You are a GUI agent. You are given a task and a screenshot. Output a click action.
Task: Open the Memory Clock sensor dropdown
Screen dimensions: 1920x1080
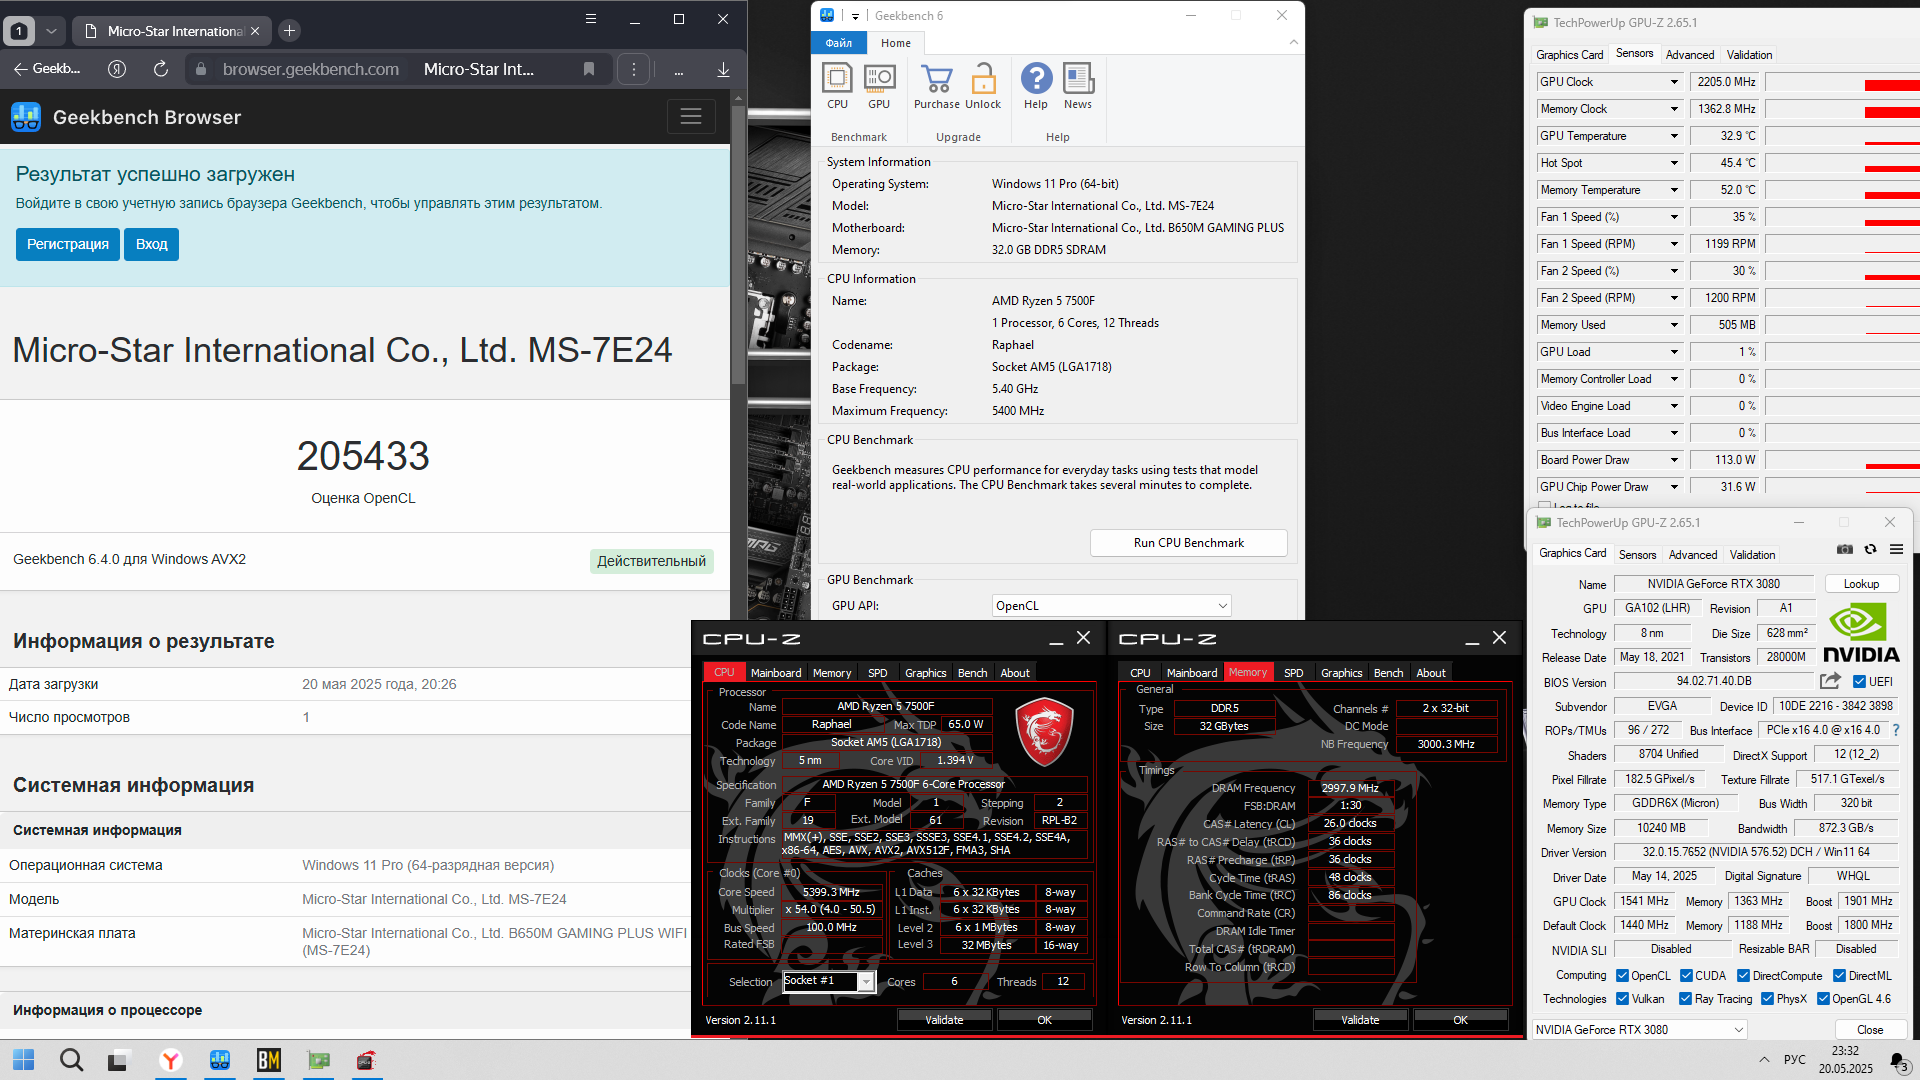(x=1673, y=109)
